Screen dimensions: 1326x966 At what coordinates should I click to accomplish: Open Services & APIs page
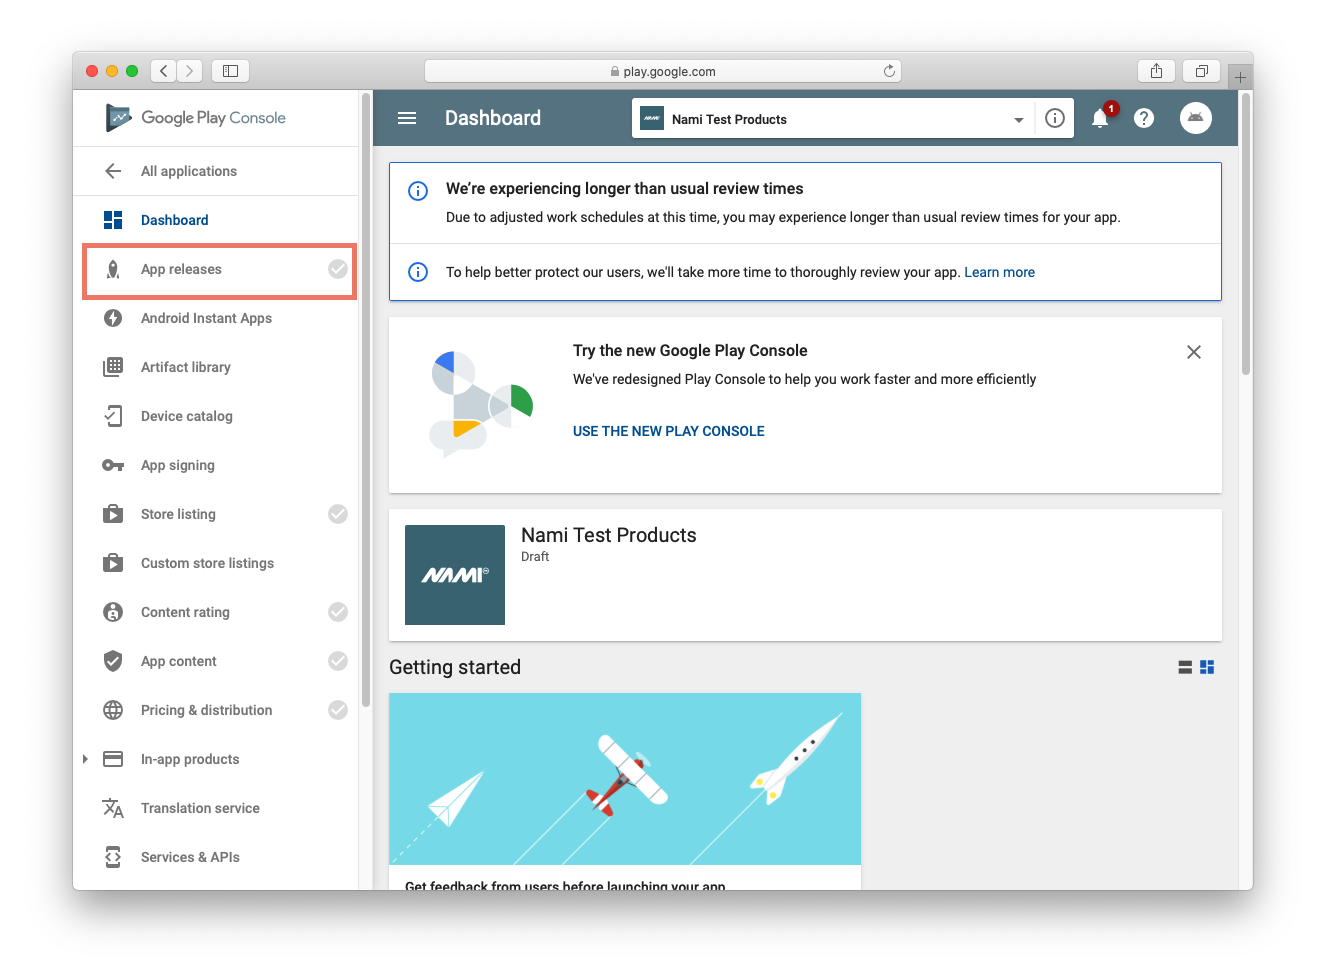coord(190,857)
